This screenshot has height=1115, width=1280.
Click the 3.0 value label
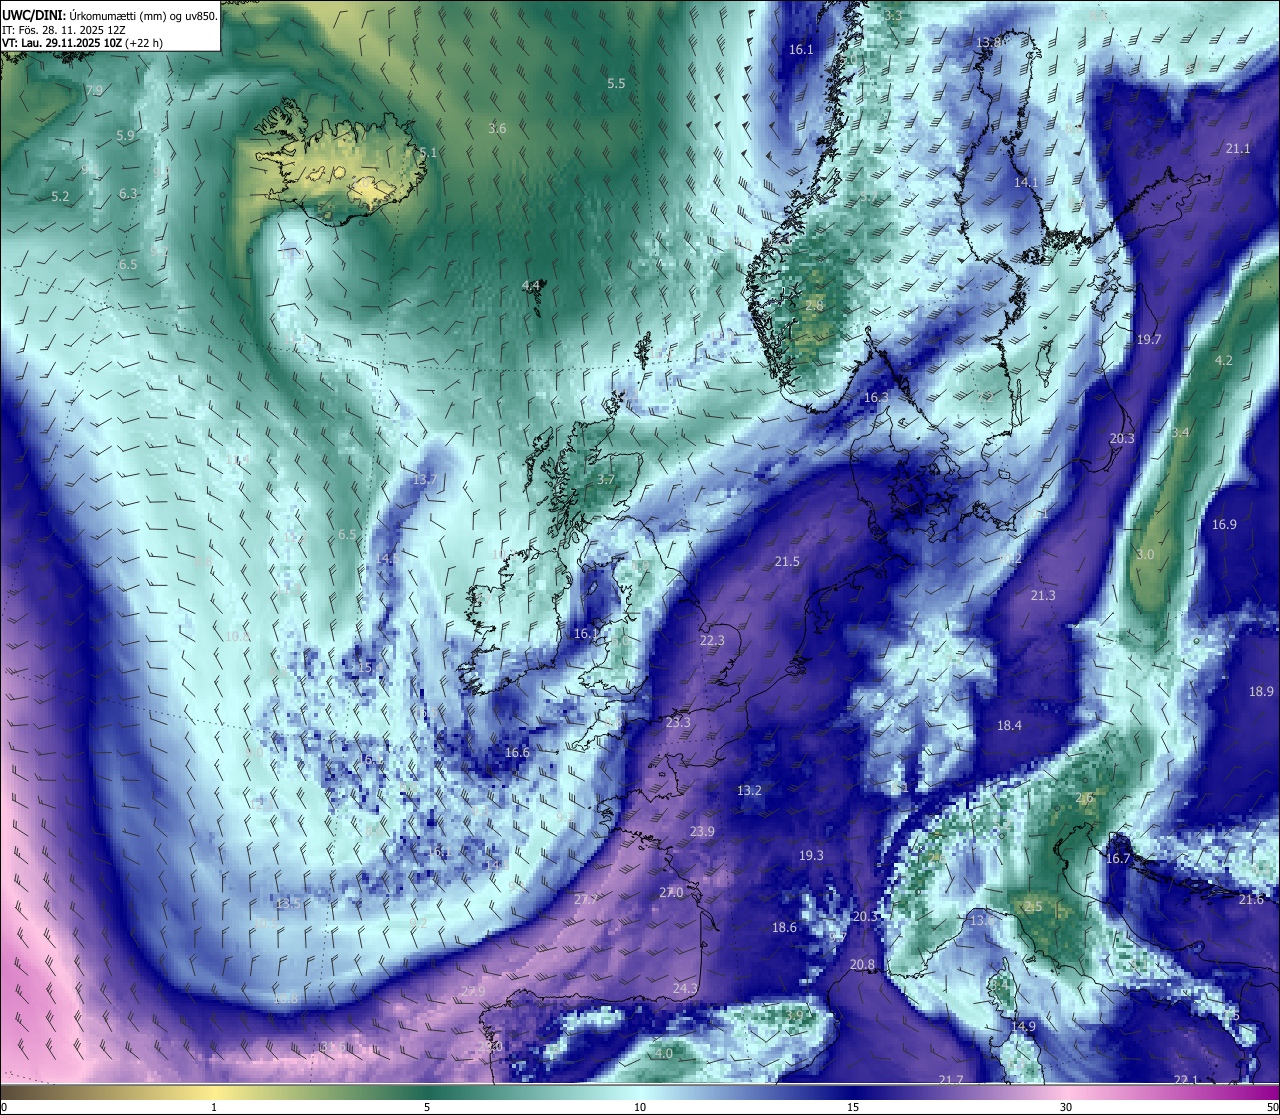coord(1145,555)
